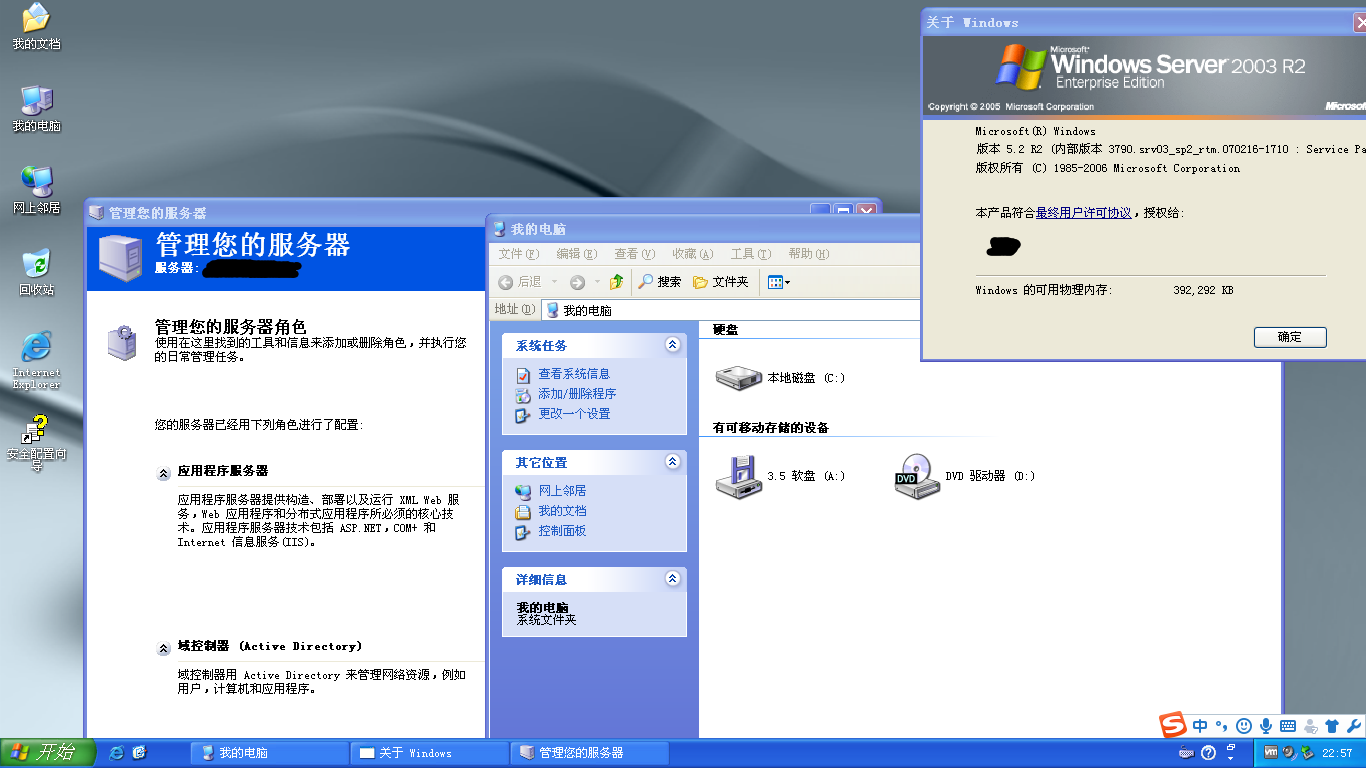Open the 工具 menu
This screenshot has height=768, width=1366.
pyautogui.click(x=750, y=253)
